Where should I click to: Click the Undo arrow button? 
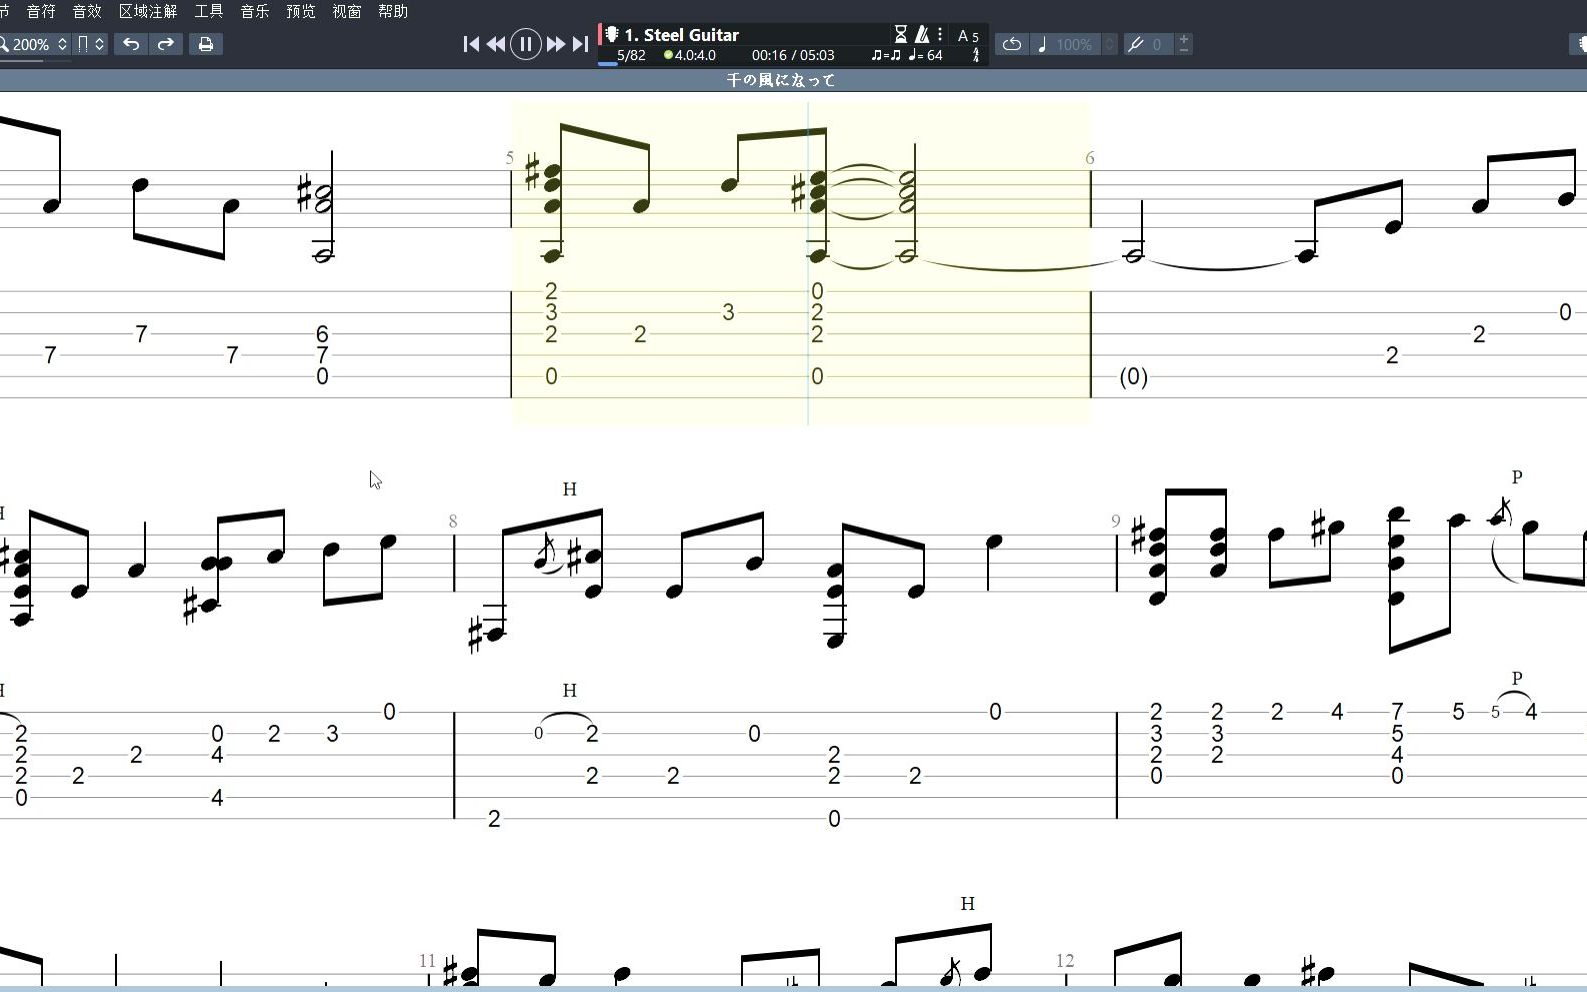pos(131,44)
